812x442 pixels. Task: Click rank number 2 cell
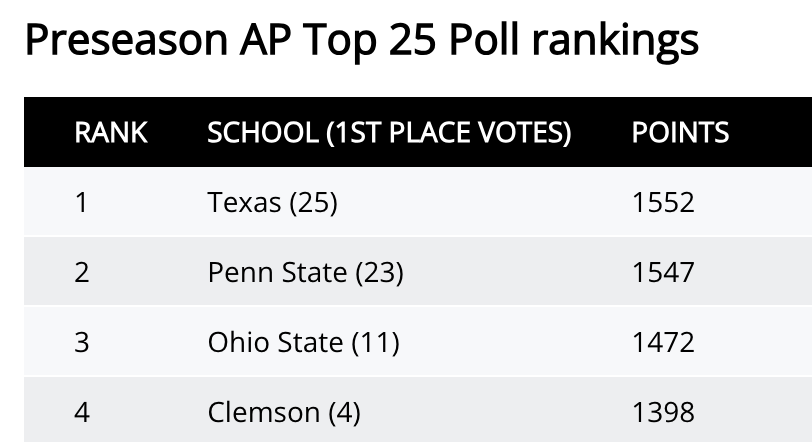tap(82, 272)
